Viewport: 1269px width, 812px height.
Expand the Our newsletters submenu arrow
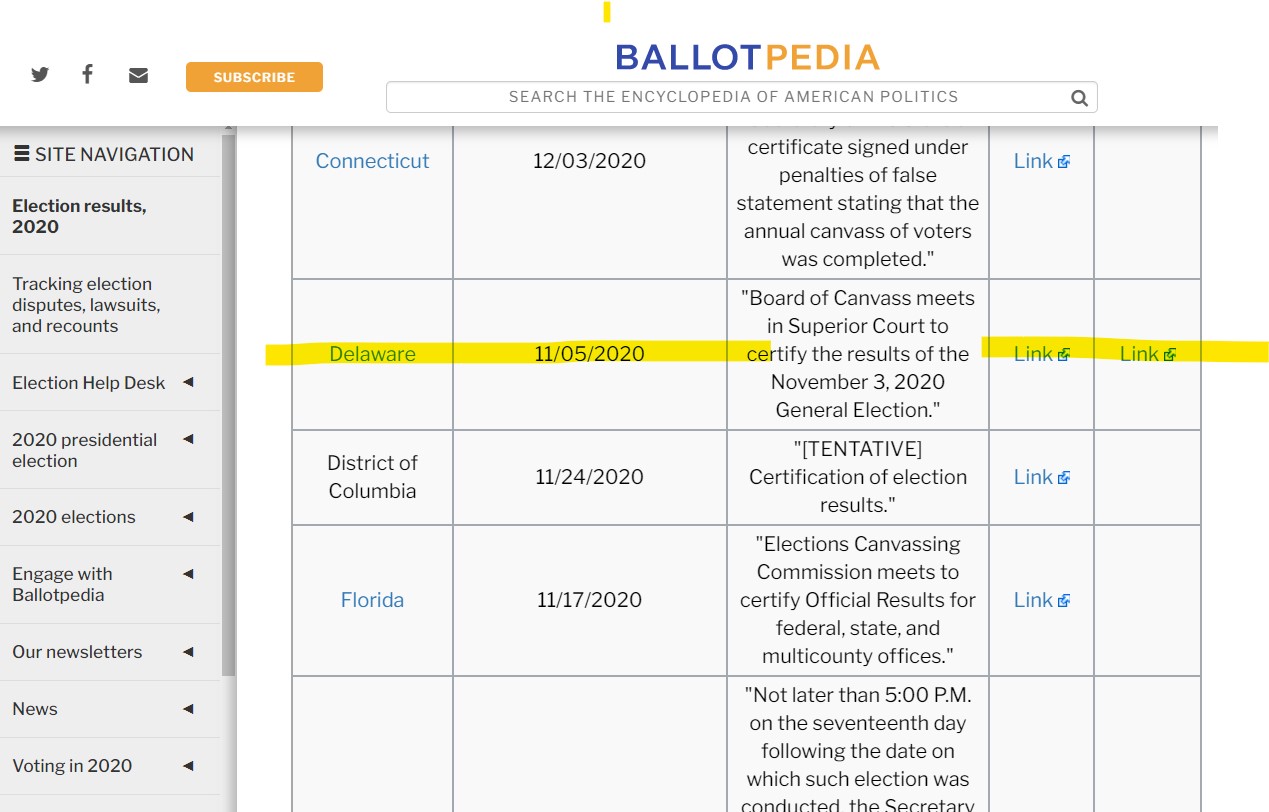[x=188, y=651]
